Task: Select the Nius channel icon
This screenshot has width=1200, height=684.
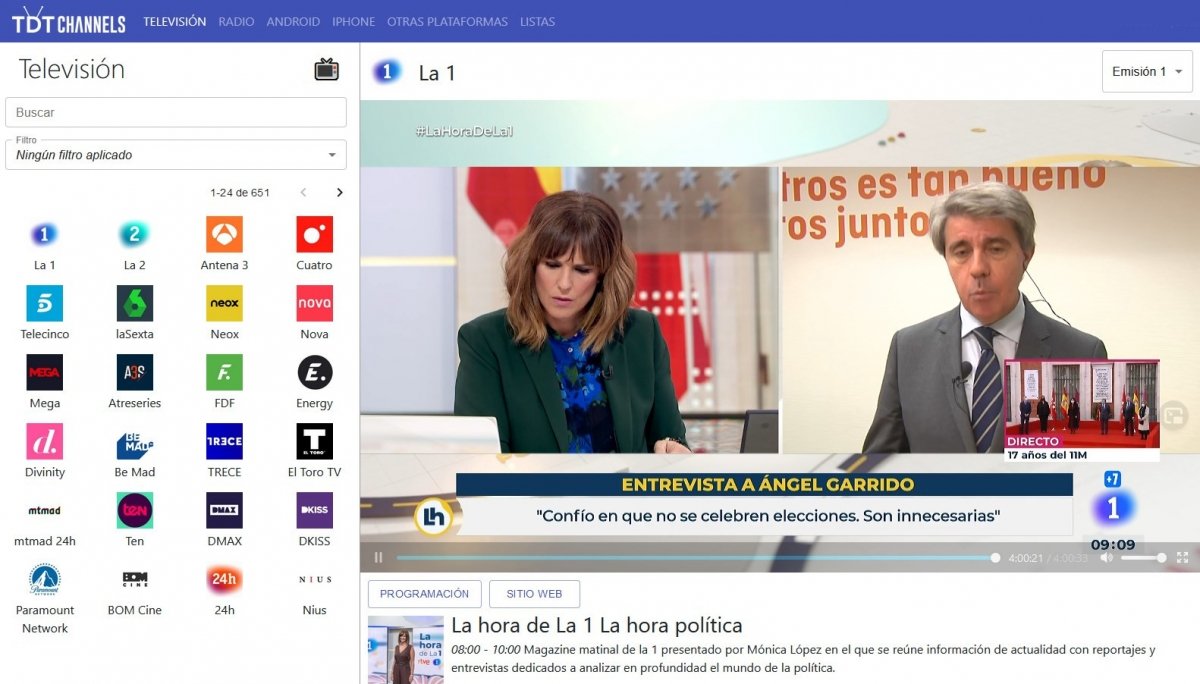Action: pyautogui.click(x=314, y=580)
